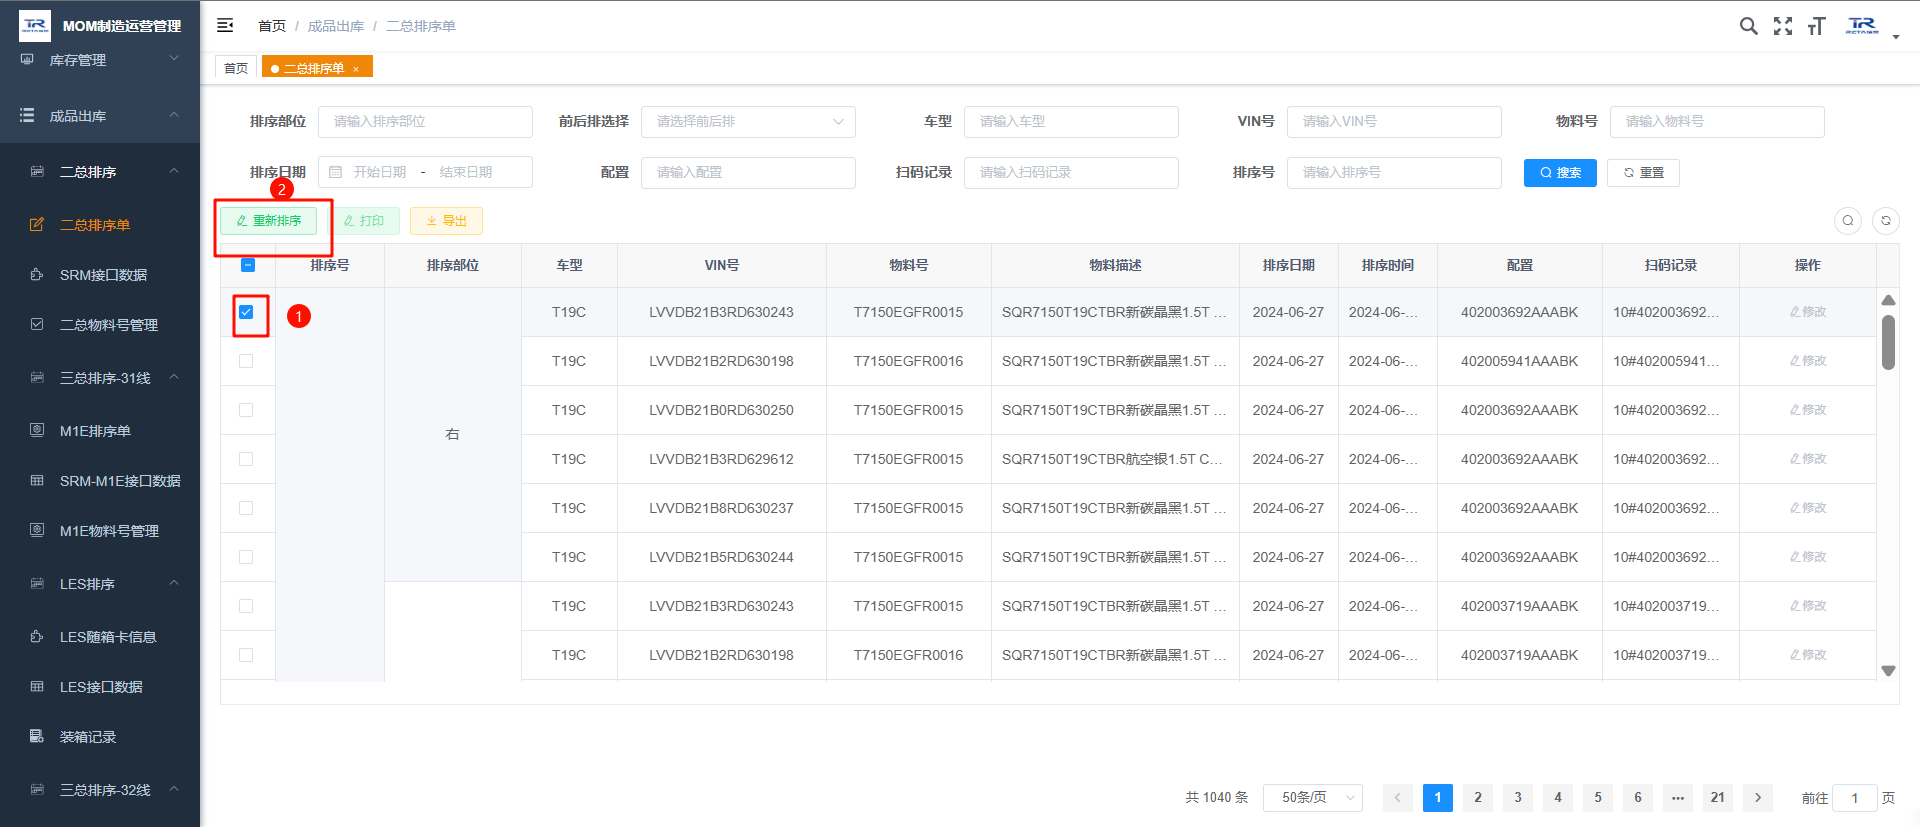1920x827 pixels.
Task: Go to page 21
Action: [x=1718, y=797]
